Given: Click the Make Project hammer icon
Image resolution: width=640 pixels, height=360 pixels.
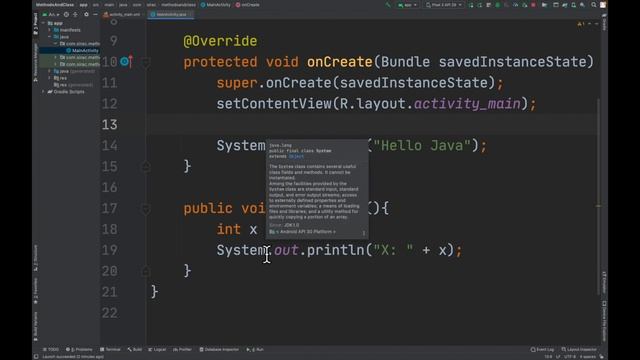Looking at the screenshot, I should tap(388, 5).
